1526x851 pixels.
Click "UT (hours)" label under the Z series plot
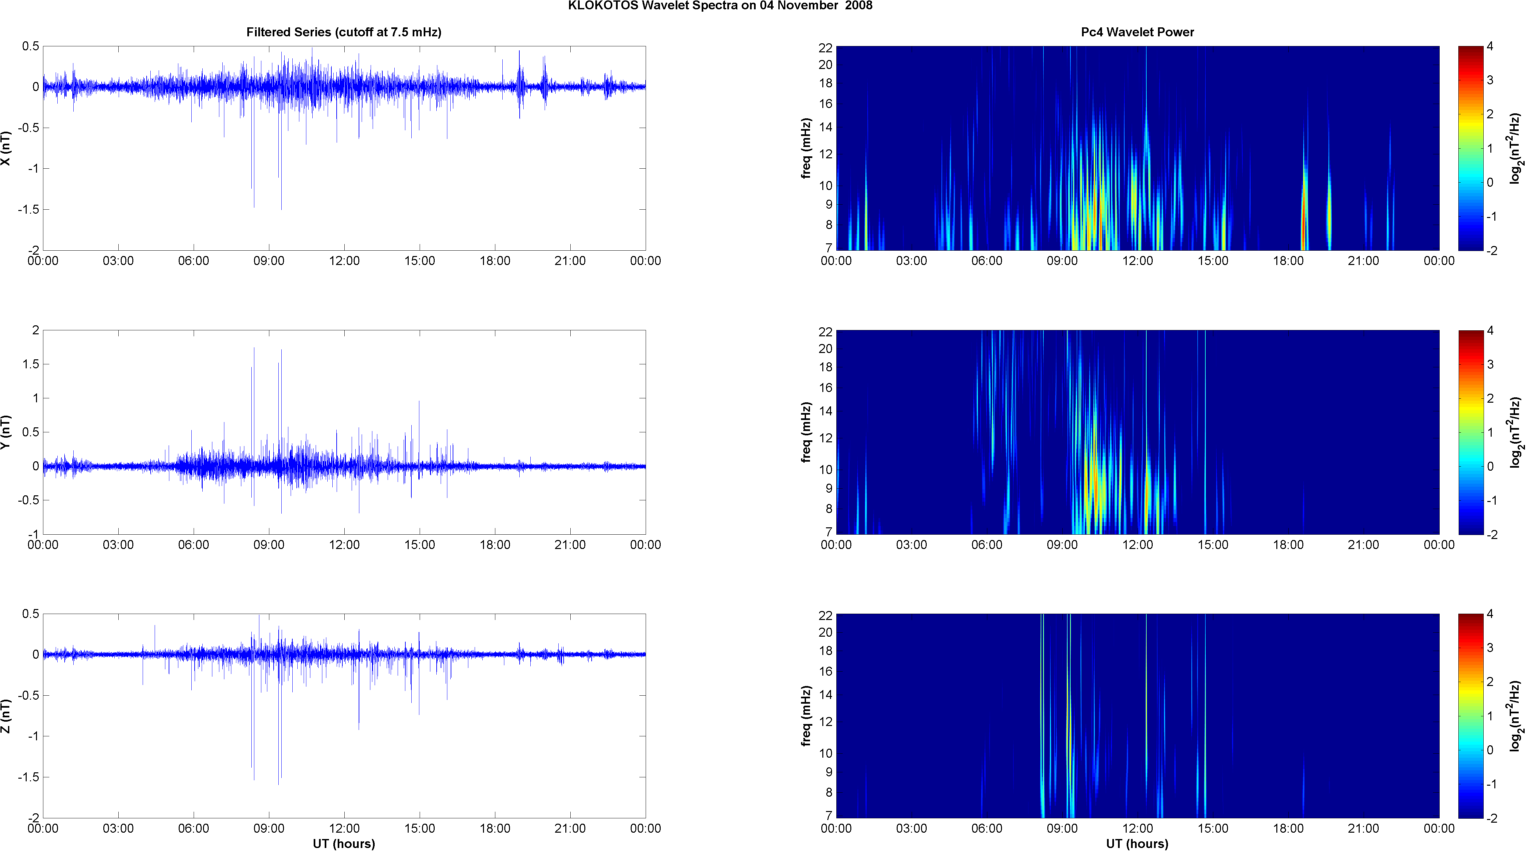click(344, 844)
